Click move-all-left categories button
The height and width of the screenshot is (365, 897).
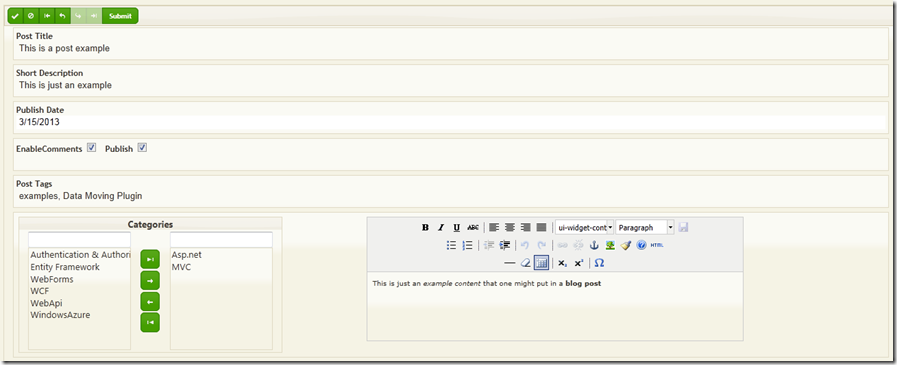(150, 323)
